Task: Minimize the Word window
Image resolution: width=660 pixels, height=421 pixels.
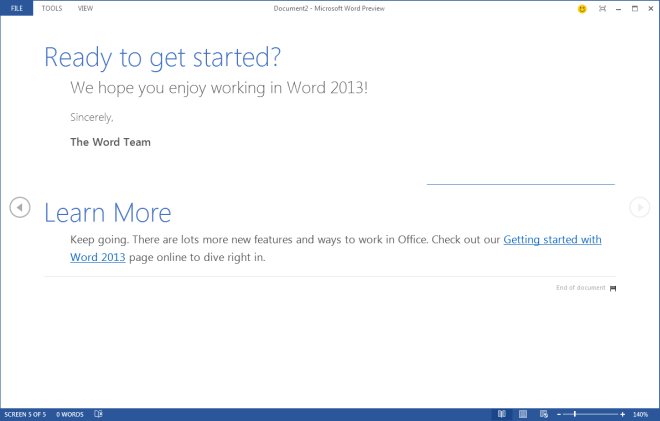Action: coord(618,8)
